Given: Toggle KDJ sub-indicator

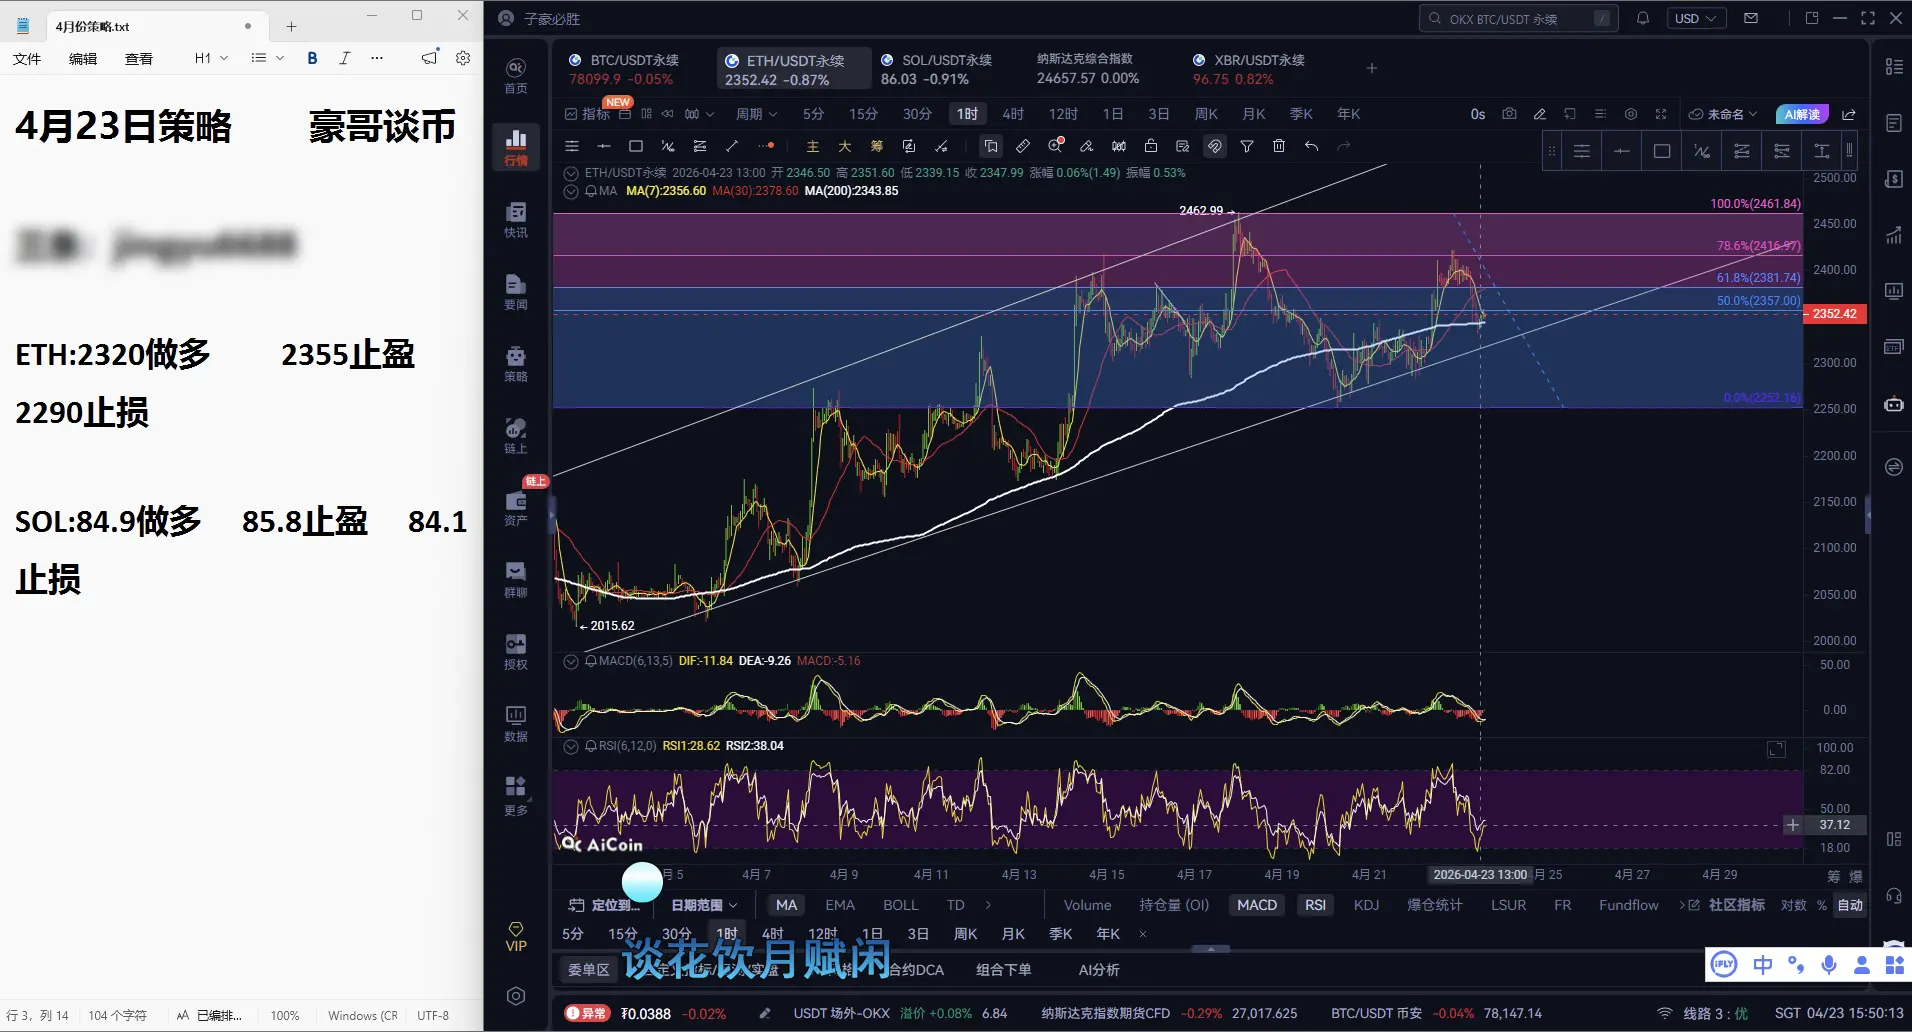Looking at the screenshot, I should click(1366, 905).
